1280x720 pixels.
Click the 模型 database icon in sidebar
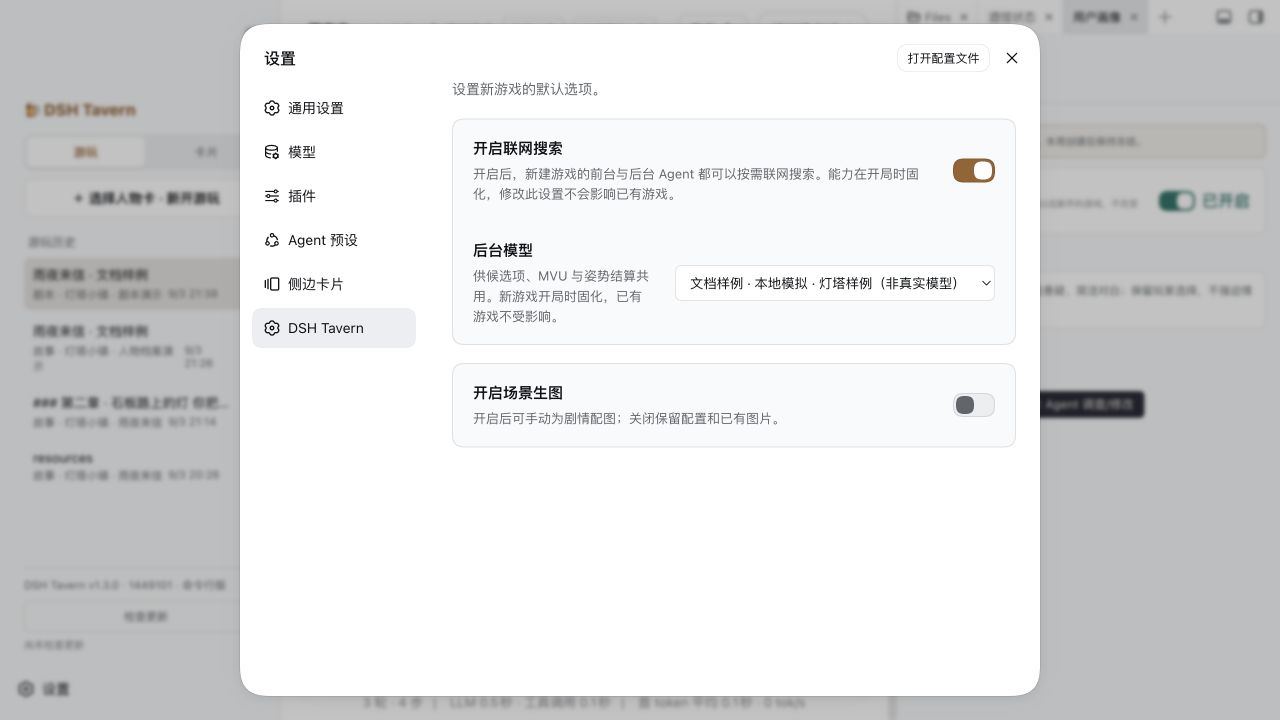click(x=272, y=152)
